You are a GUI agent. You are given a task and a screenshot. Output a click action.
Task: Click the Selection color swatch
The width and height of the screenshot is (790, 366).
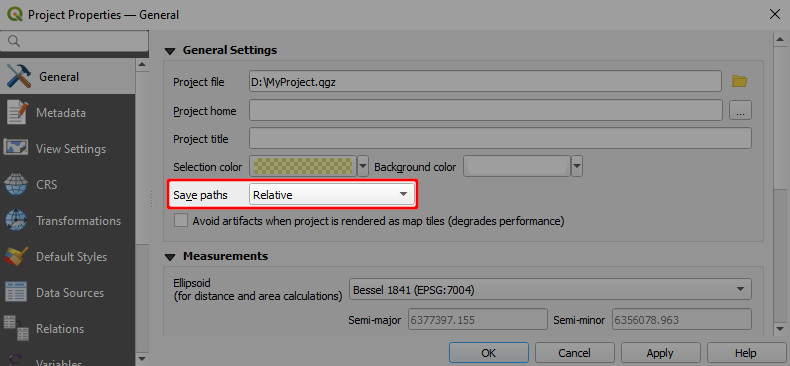(303, 166)
